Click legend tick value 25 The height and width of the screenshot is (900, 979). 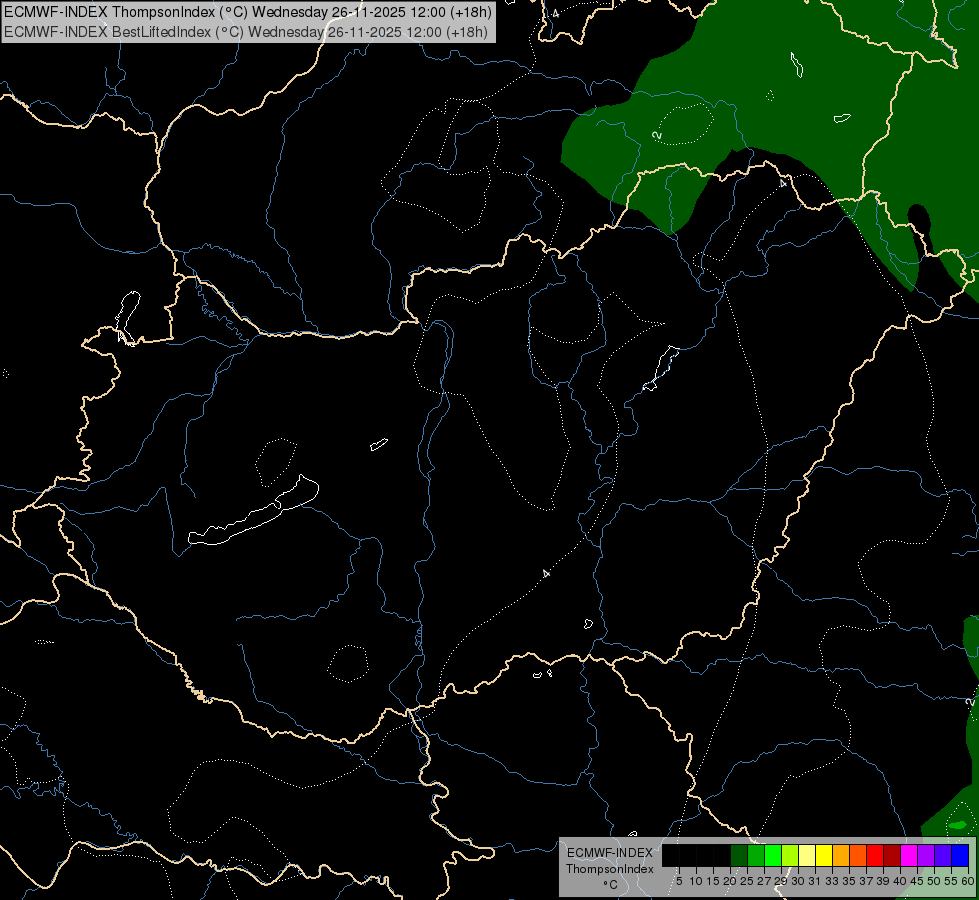coord(747,881)
